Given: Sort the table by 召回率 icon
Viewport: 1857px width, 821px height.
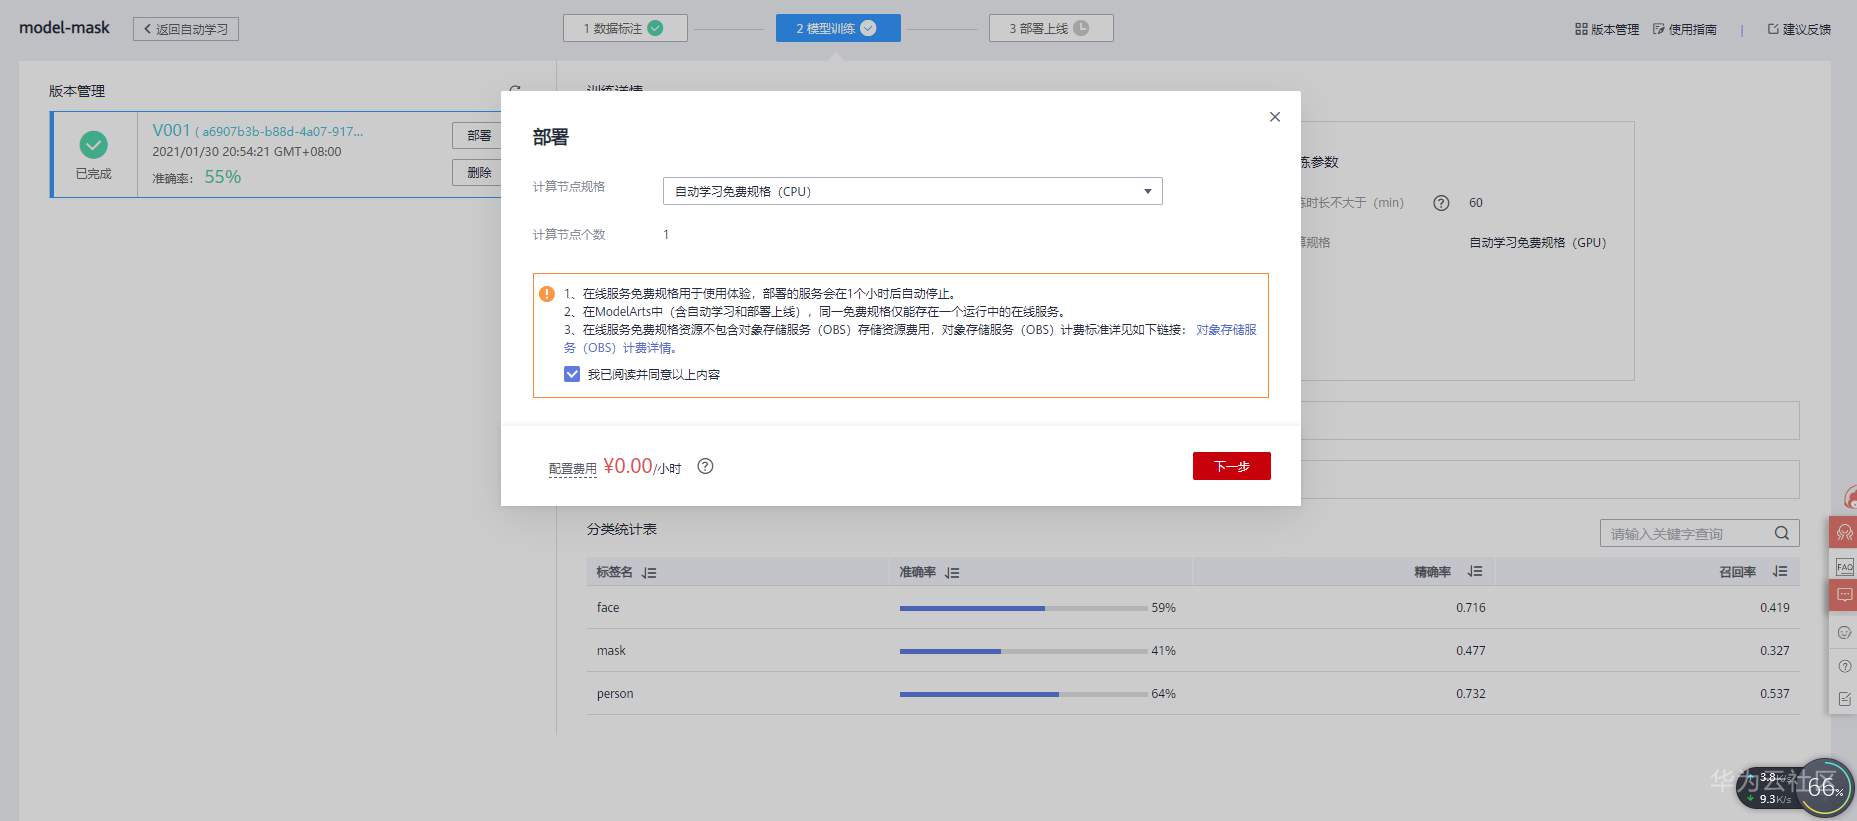Looking at the screenshot, I should [x=1779, y=572].
